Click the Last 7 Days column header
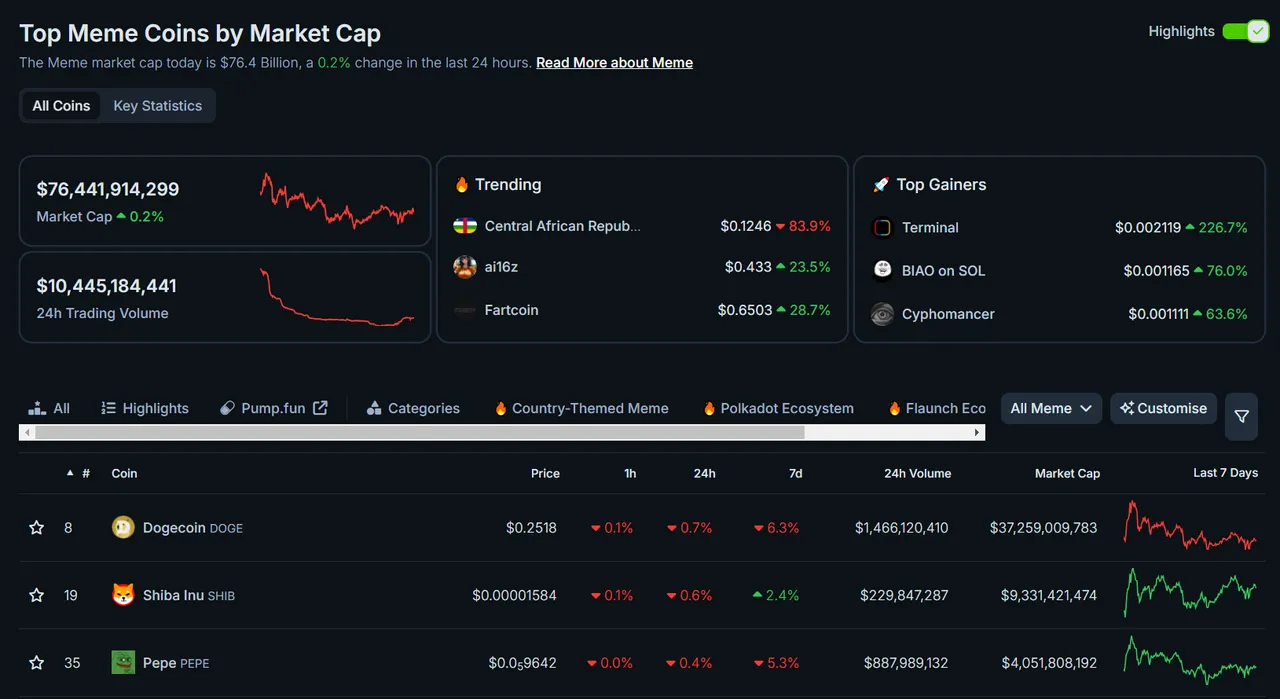Viewport: 1280px width, 699px height. tap(1225, 473)
